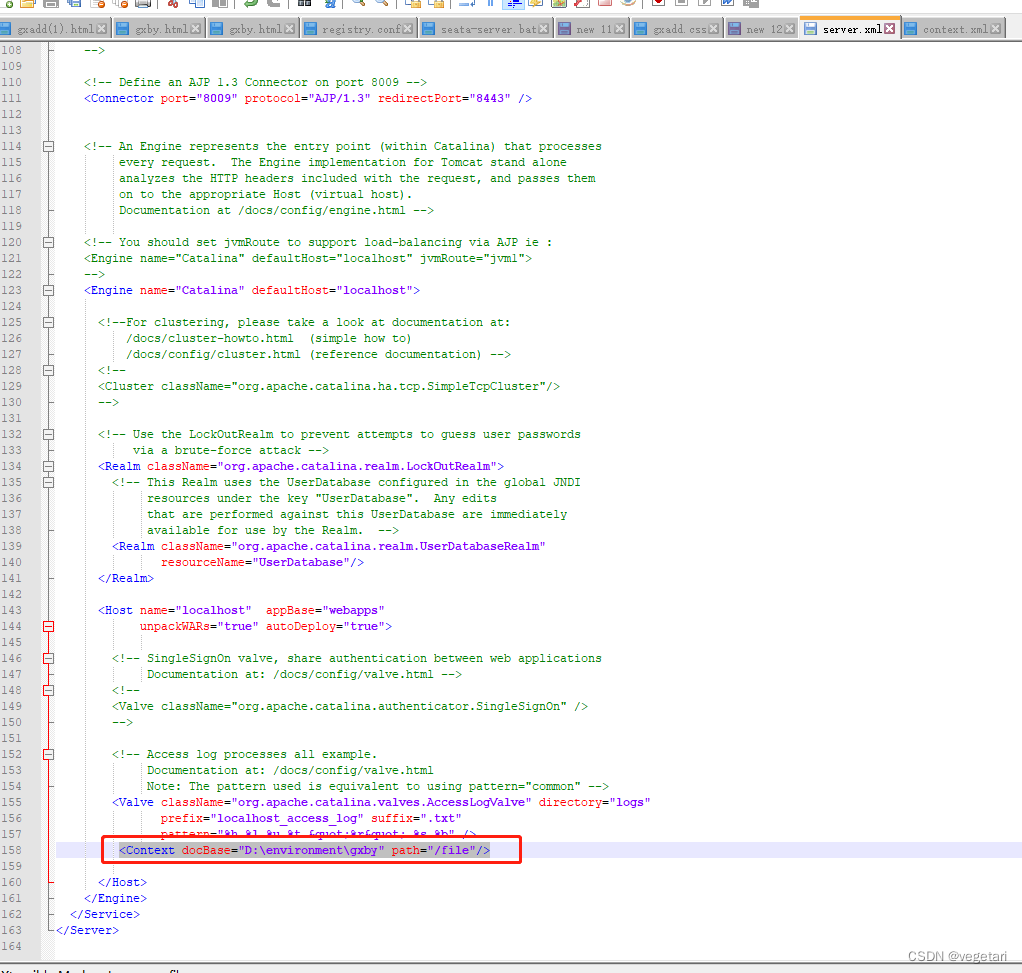The image size is (1022, 973).
Task: Close the registry.conf tab
Action: (407, 29)
